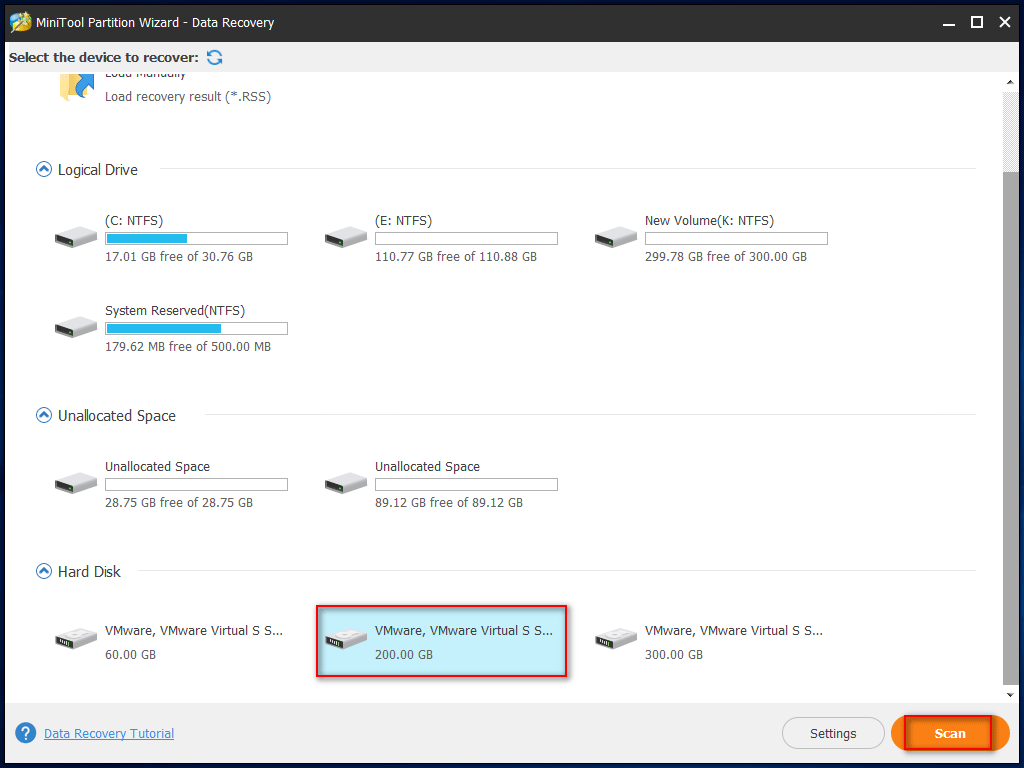Collapse the Unallocated Space section
Screen dimensions: 1024x768
(44, 415)
